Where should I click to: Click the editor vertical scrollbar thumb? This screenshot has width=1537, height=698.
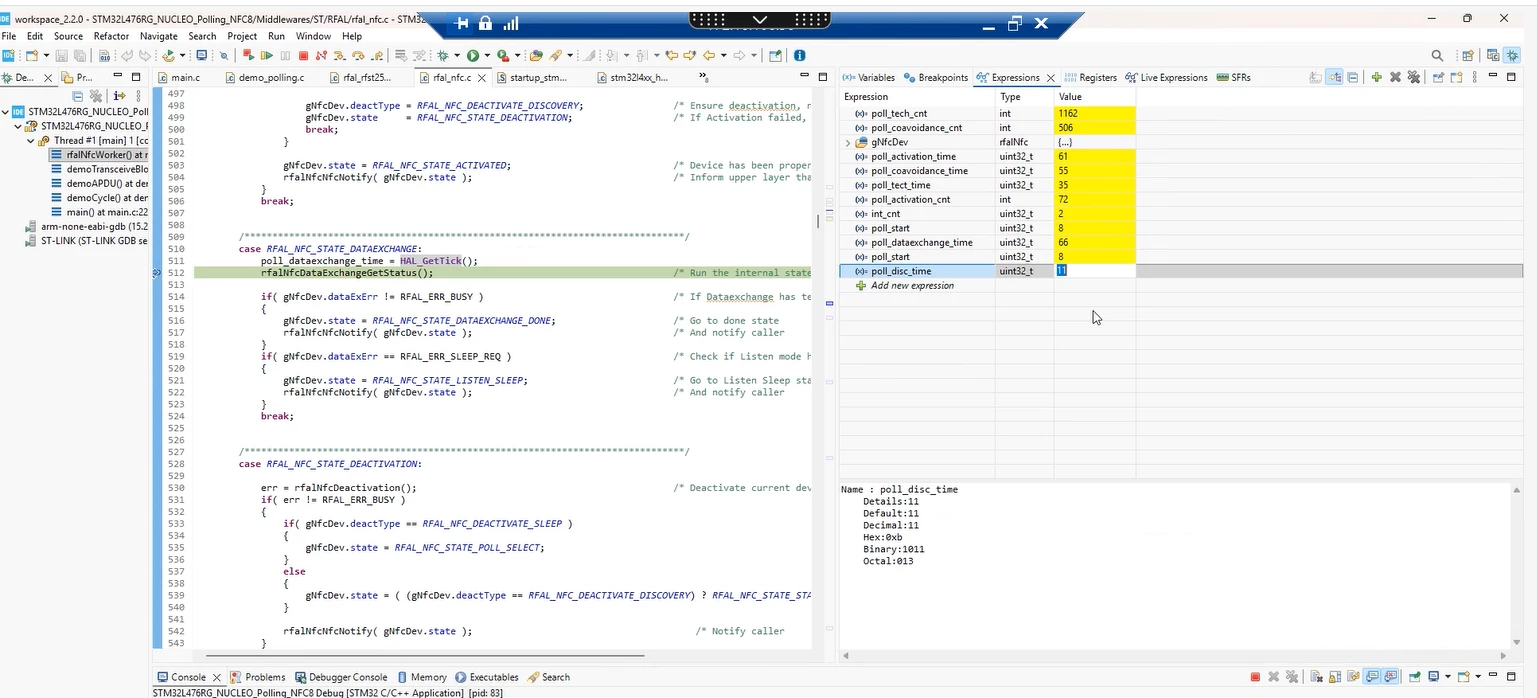coord(818,220)
